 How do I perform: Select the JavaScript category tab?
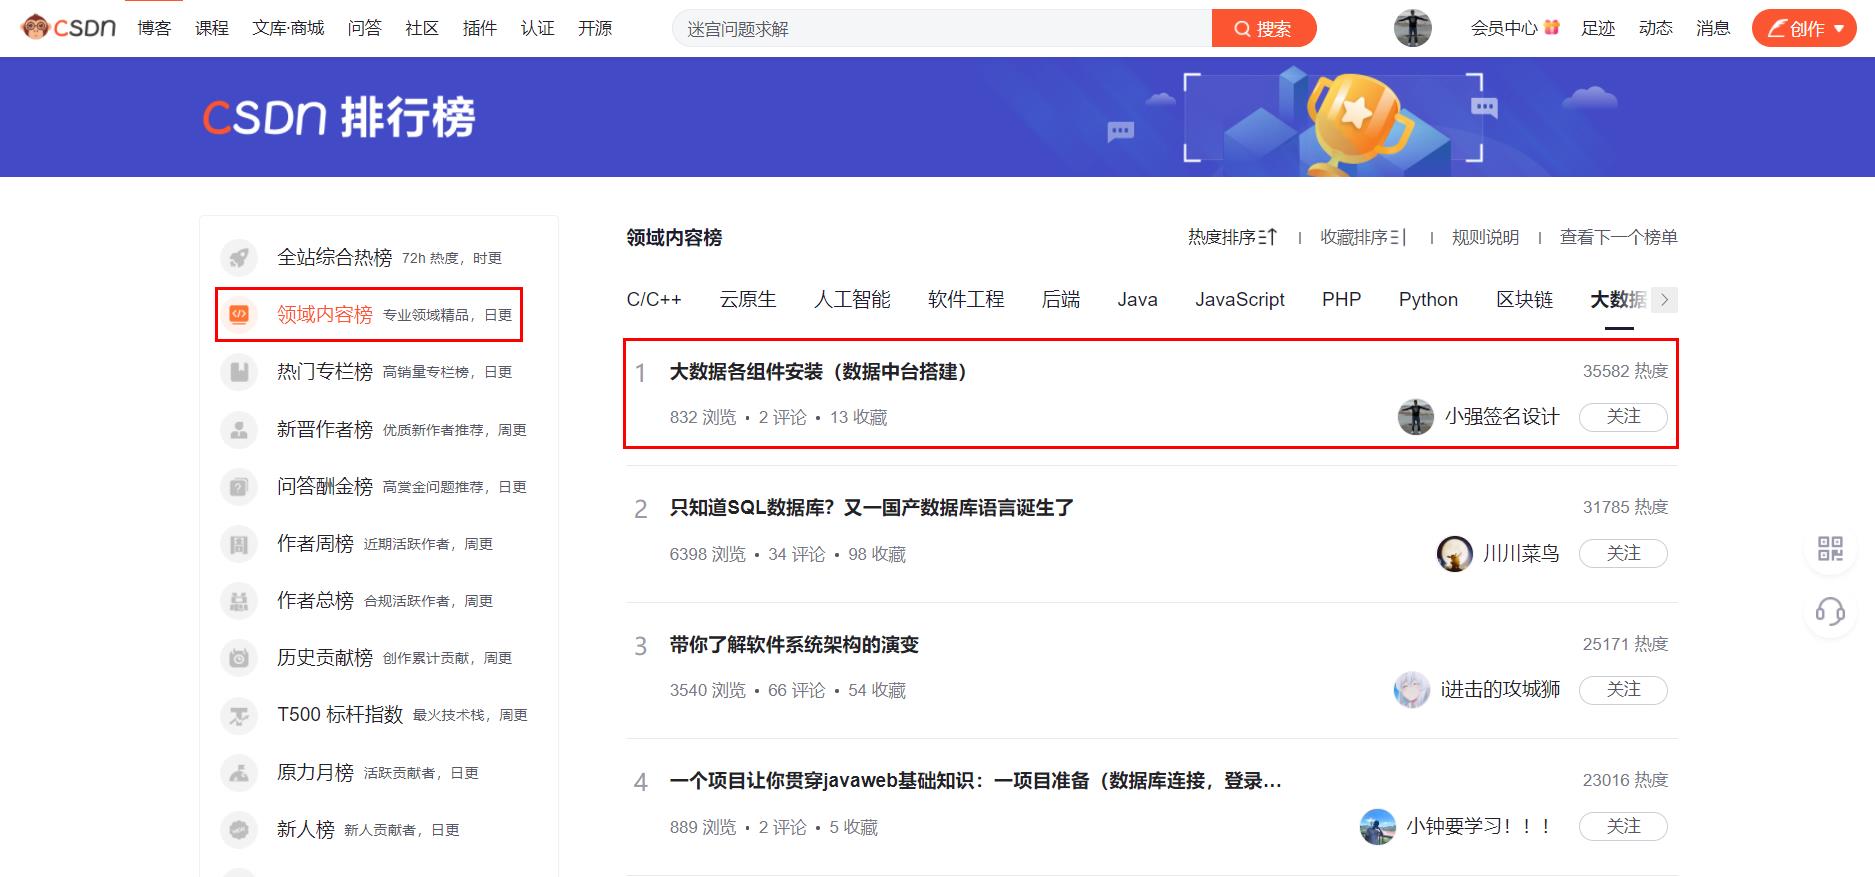click(x=1240, y=299)
